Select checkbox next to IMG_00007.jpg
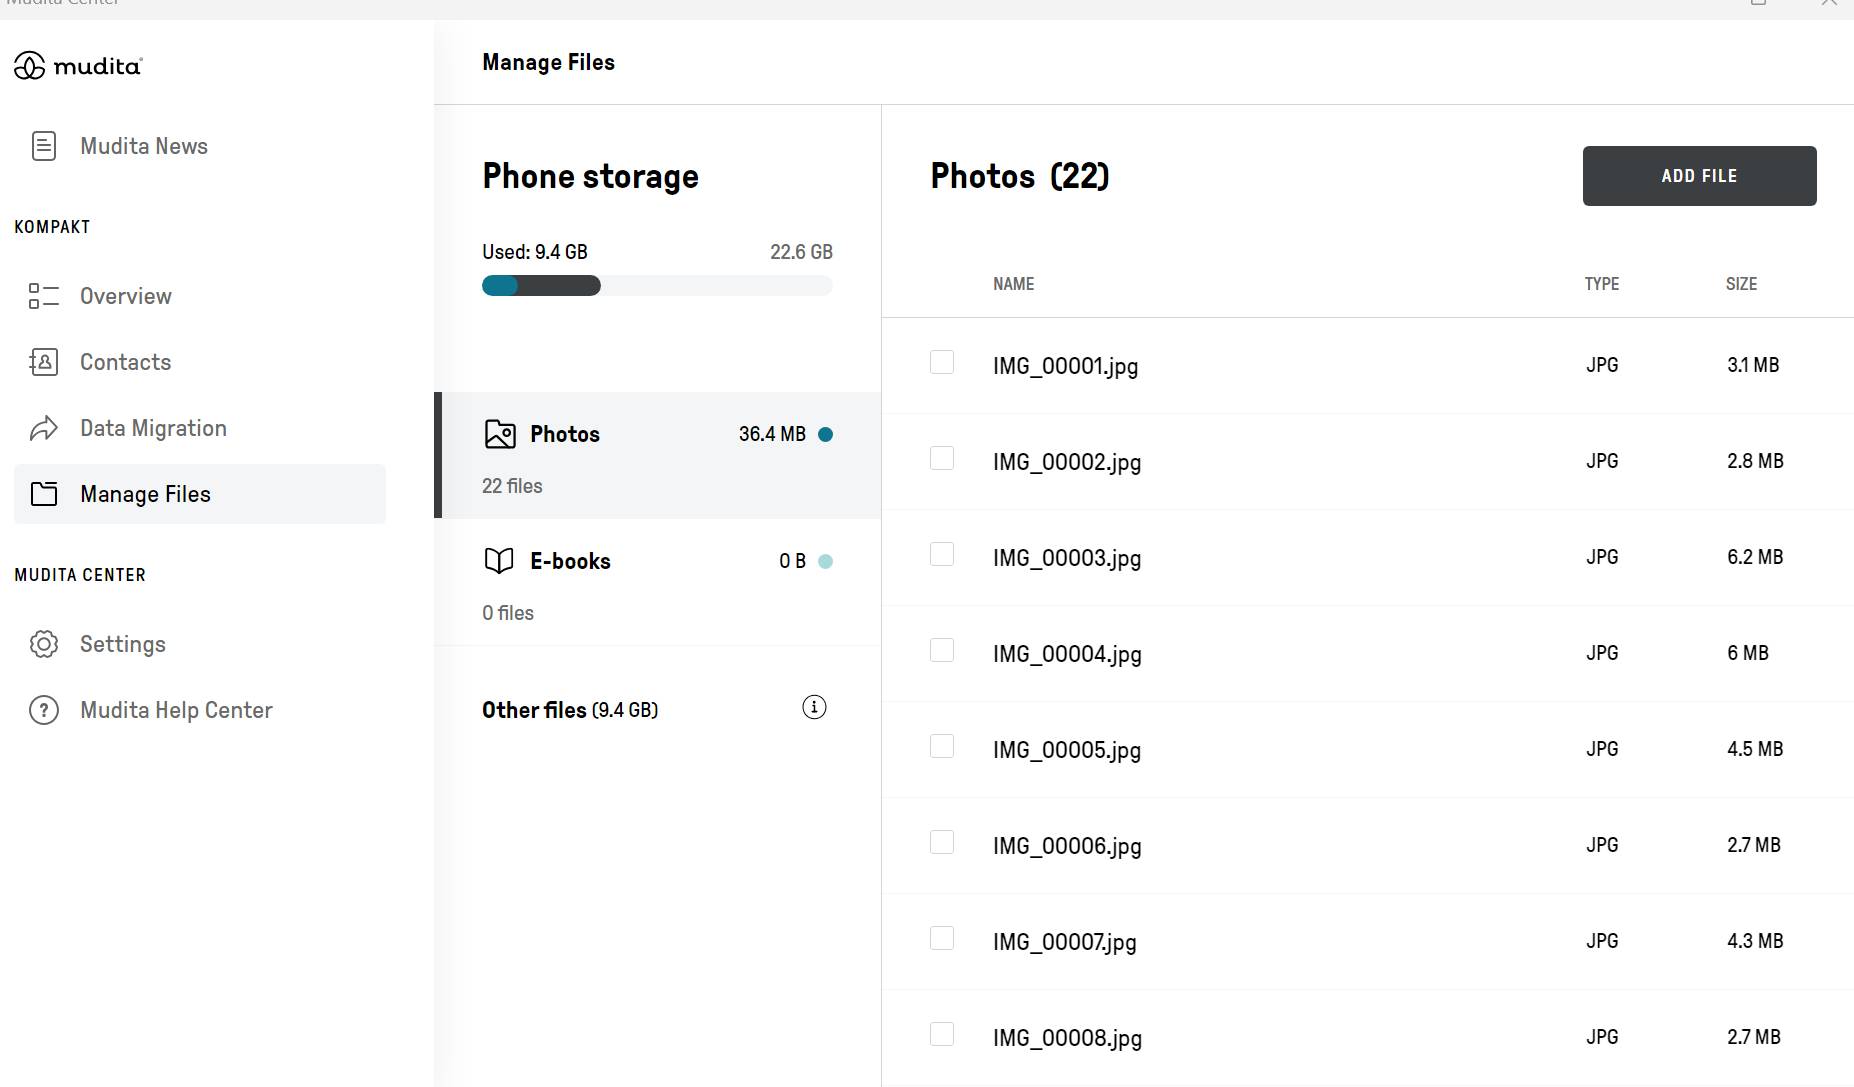 [x=942, y=938]
